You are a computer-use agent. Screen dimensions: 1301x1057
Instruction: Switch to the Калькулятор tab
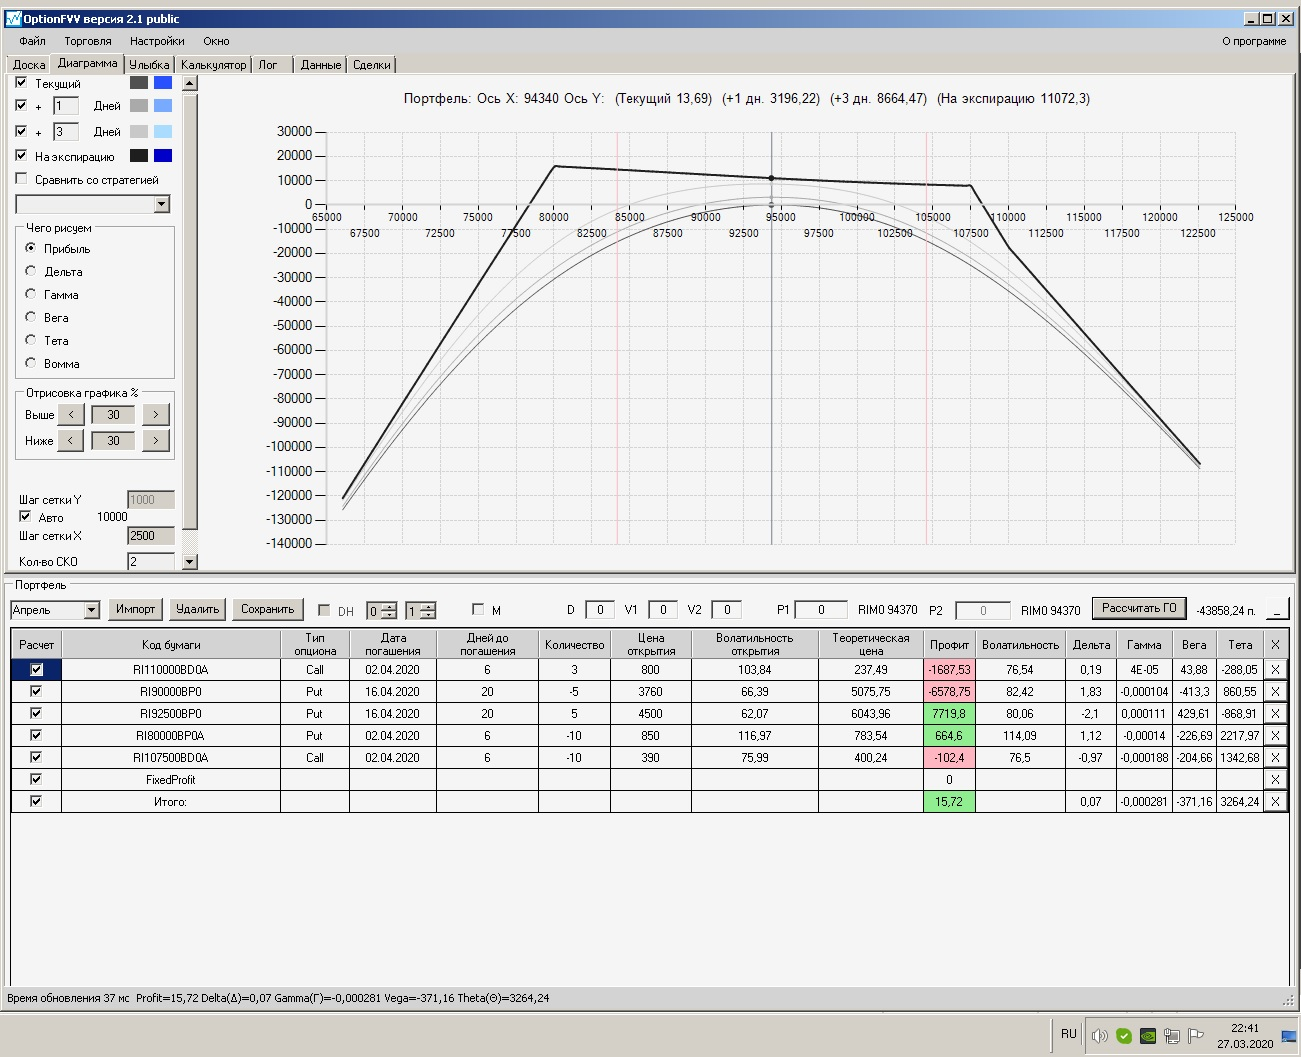(213, 65)
